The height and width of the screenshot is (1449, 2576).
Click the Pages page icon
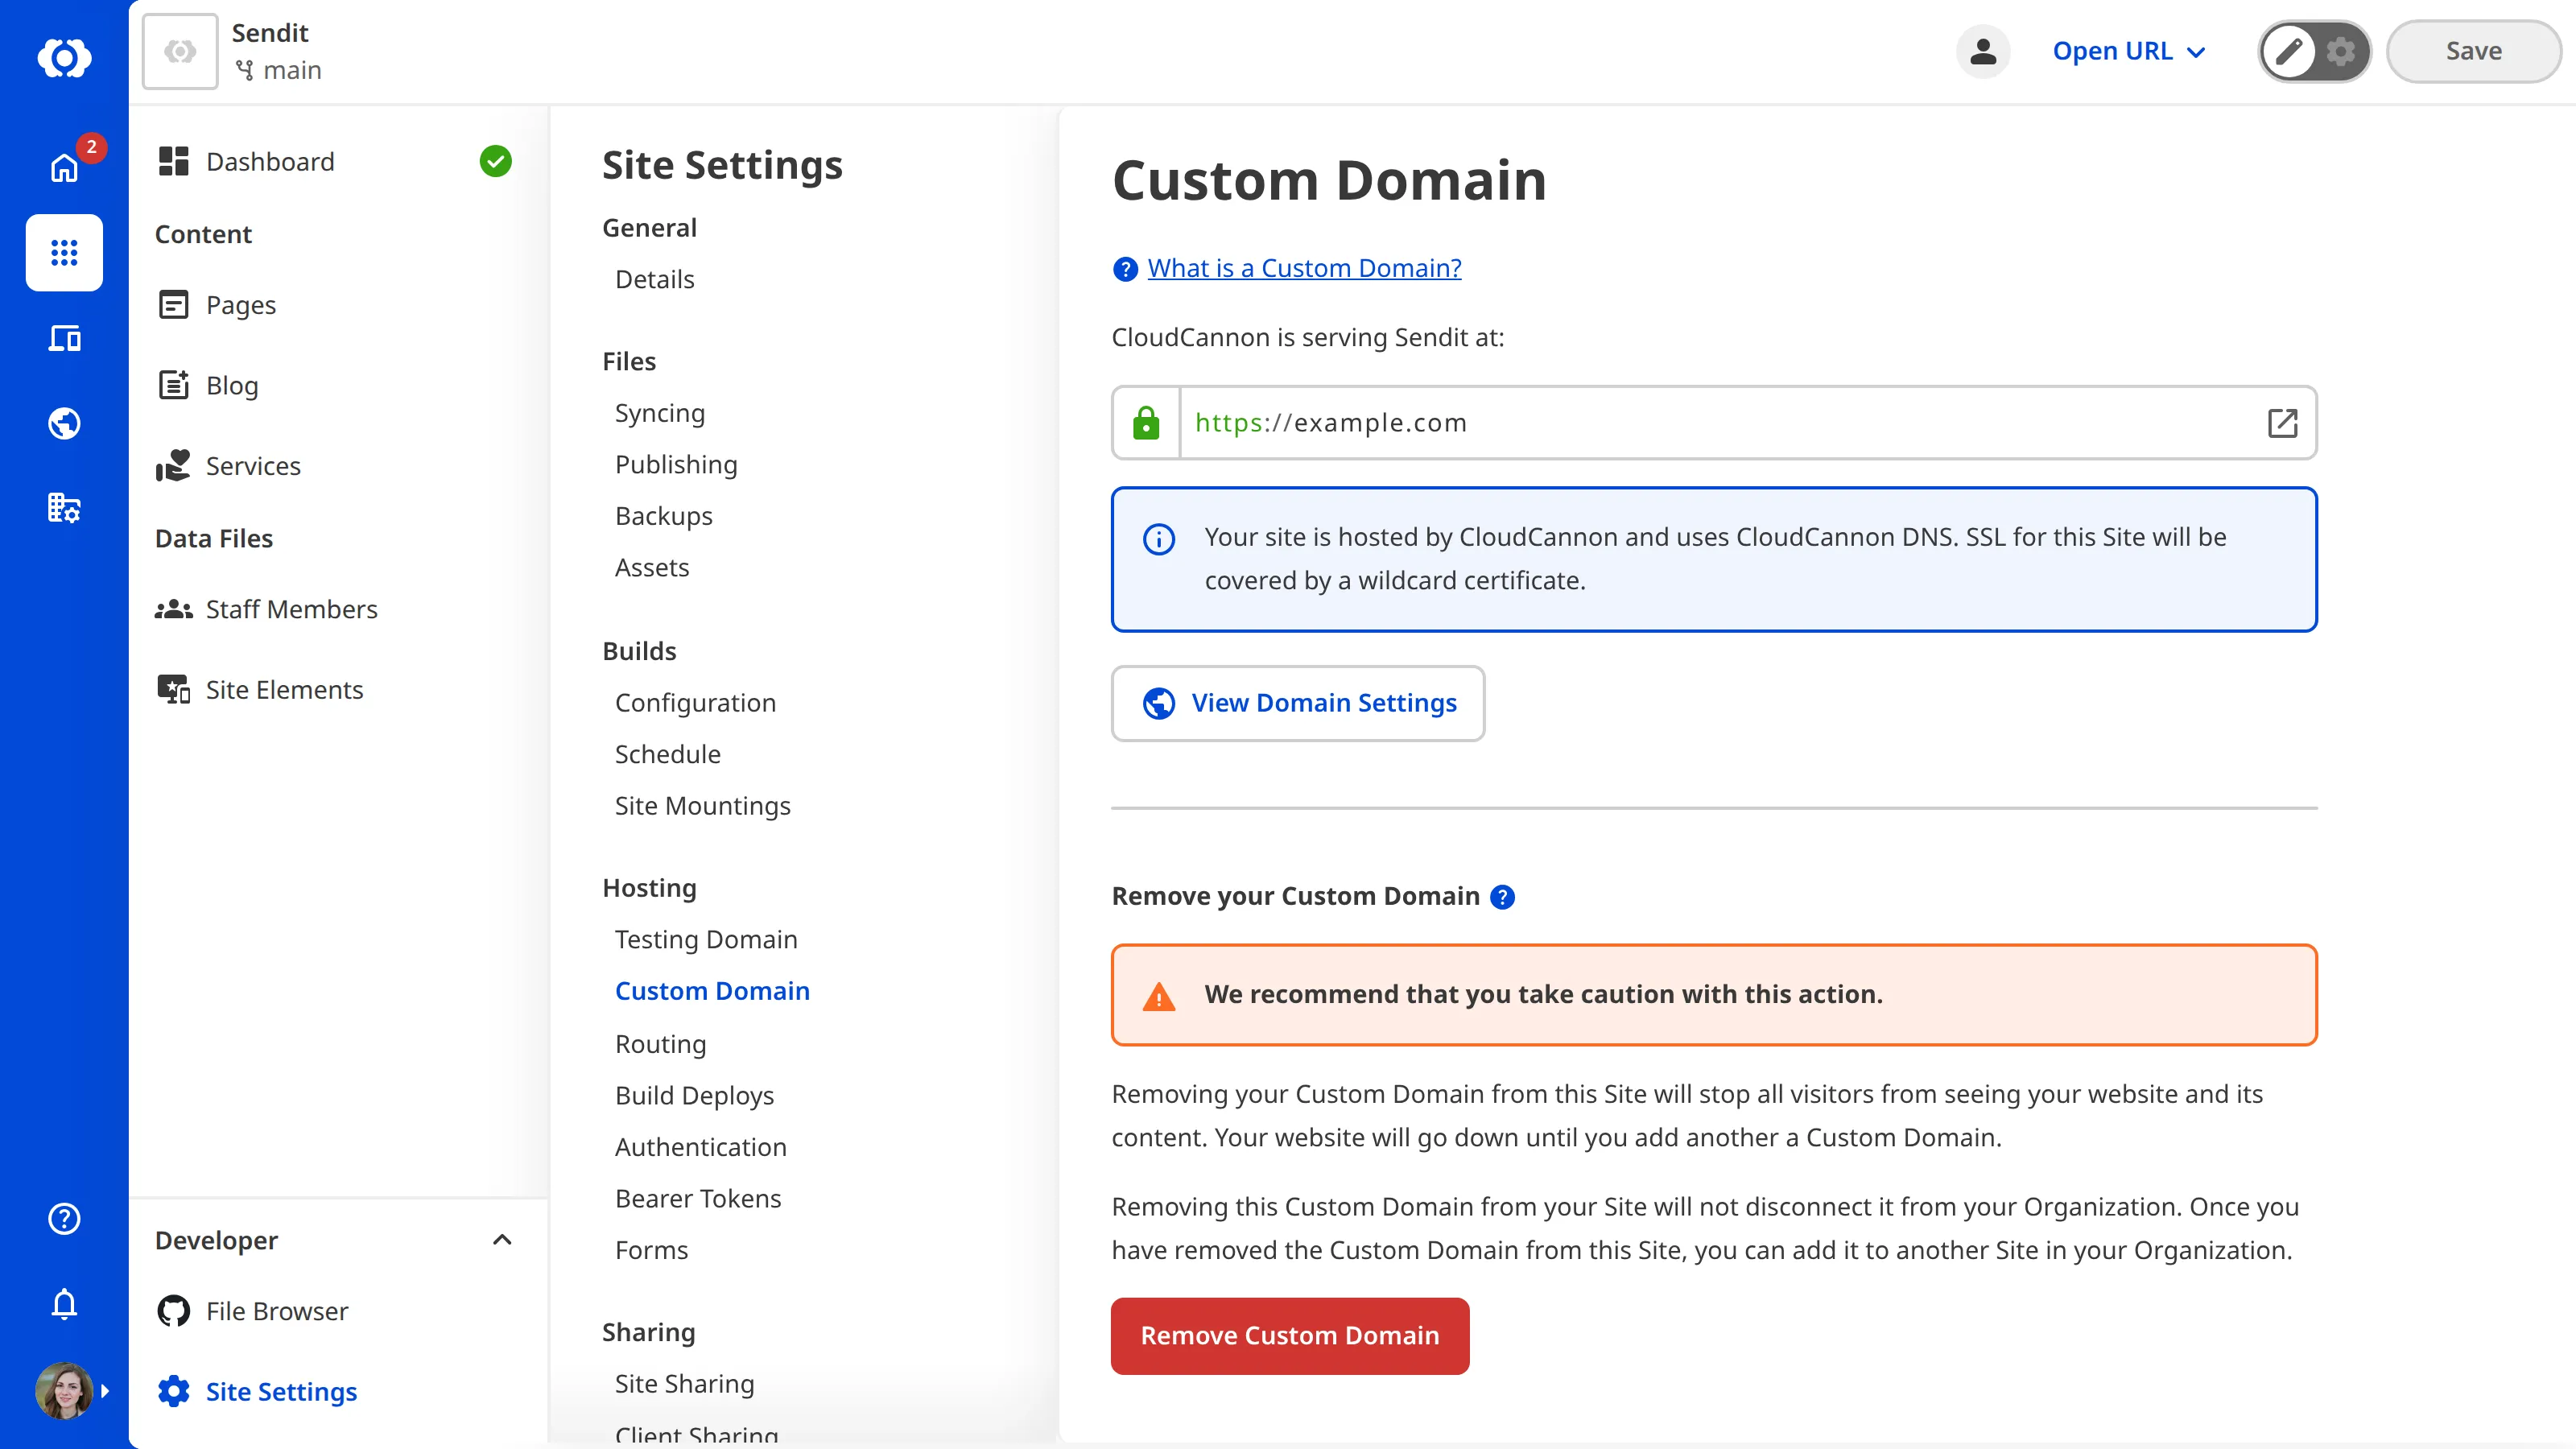(173, 304)
